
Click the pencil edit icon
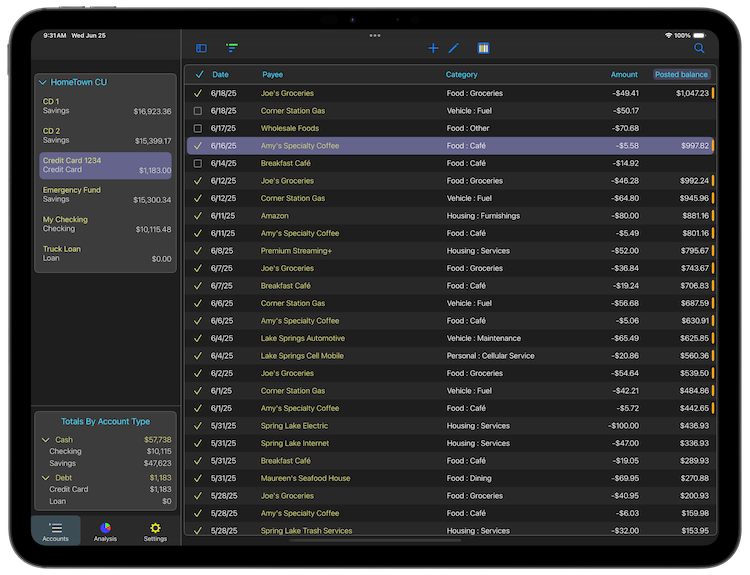click(x=454, y=48)
